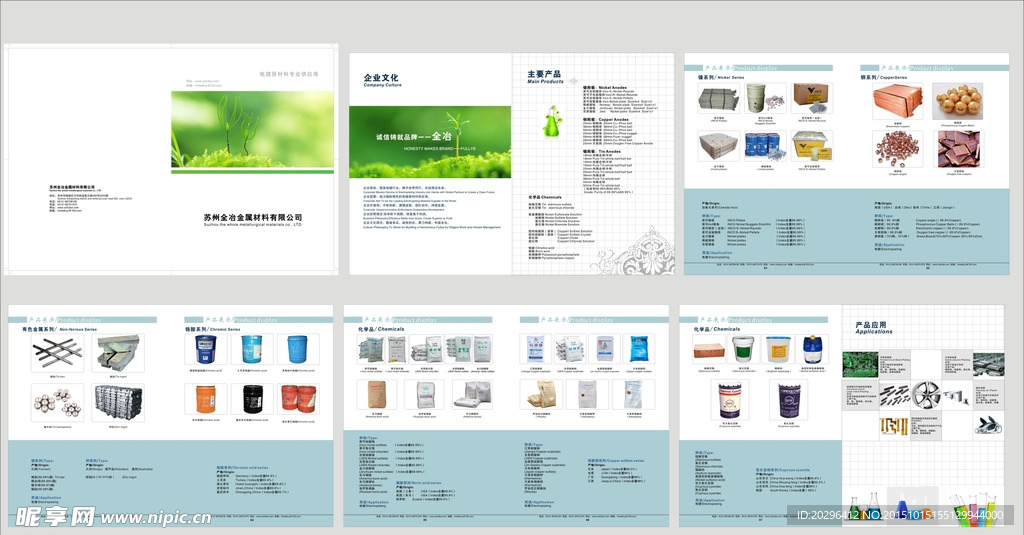Select the purple cuprous cyanide drum

click(x=789, y=400)
